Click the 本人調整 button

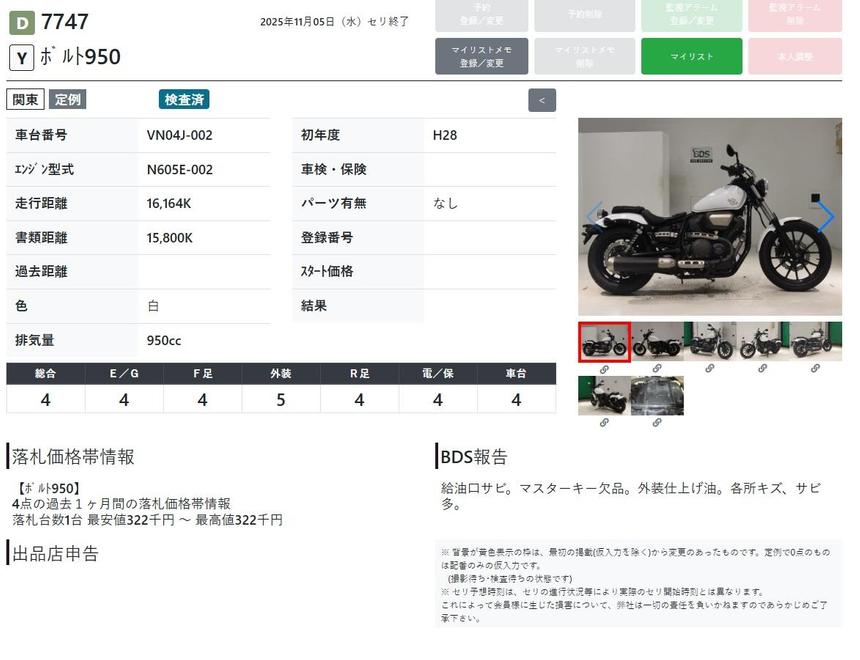795,57
